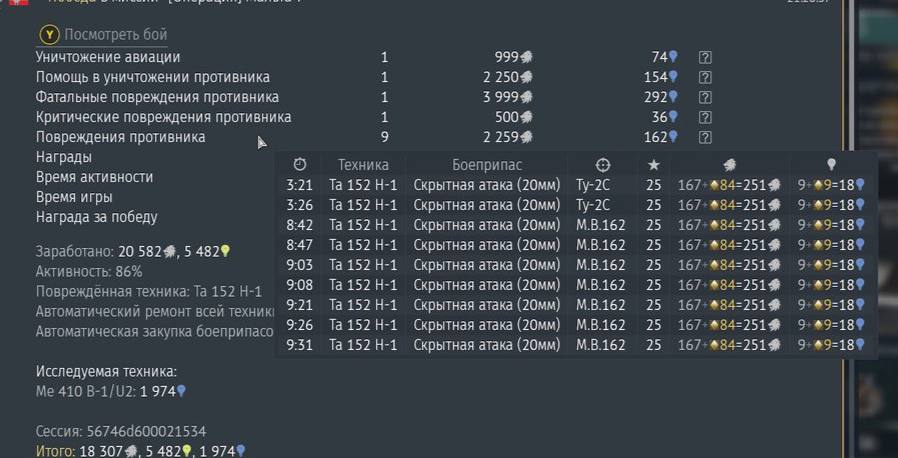
Task: Click help icon for Критические повреждения противника
Action: [705, 117]
